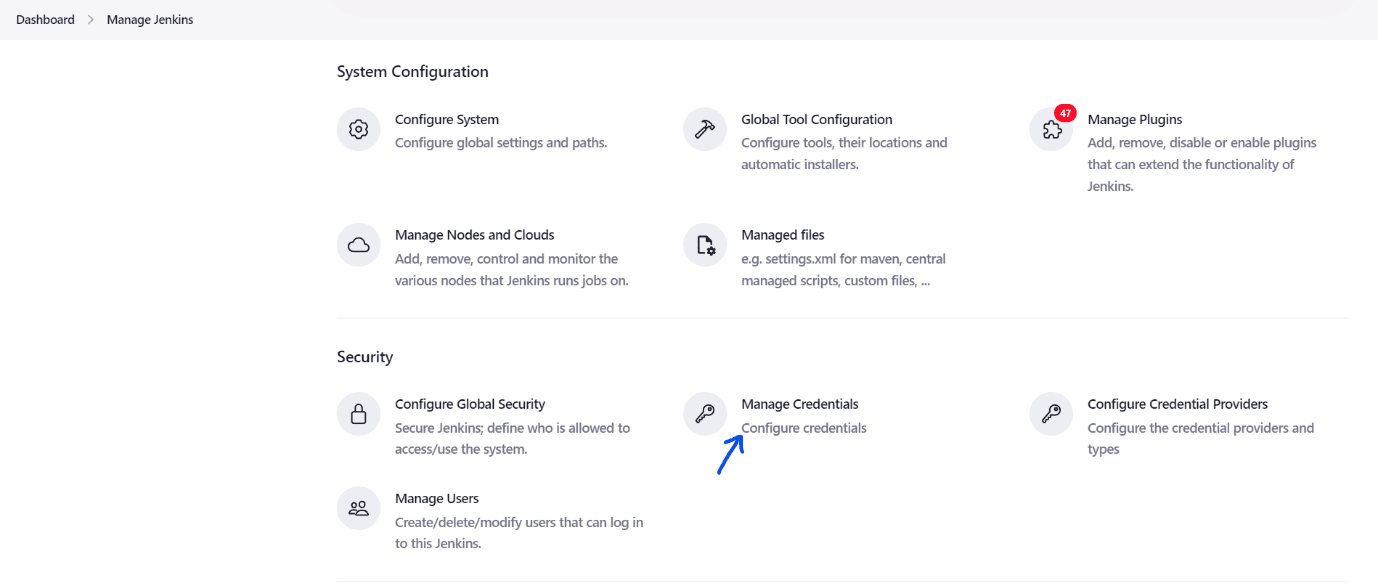
Task: Click the gear icon for Configure System
Action: [x=359, y=130]
